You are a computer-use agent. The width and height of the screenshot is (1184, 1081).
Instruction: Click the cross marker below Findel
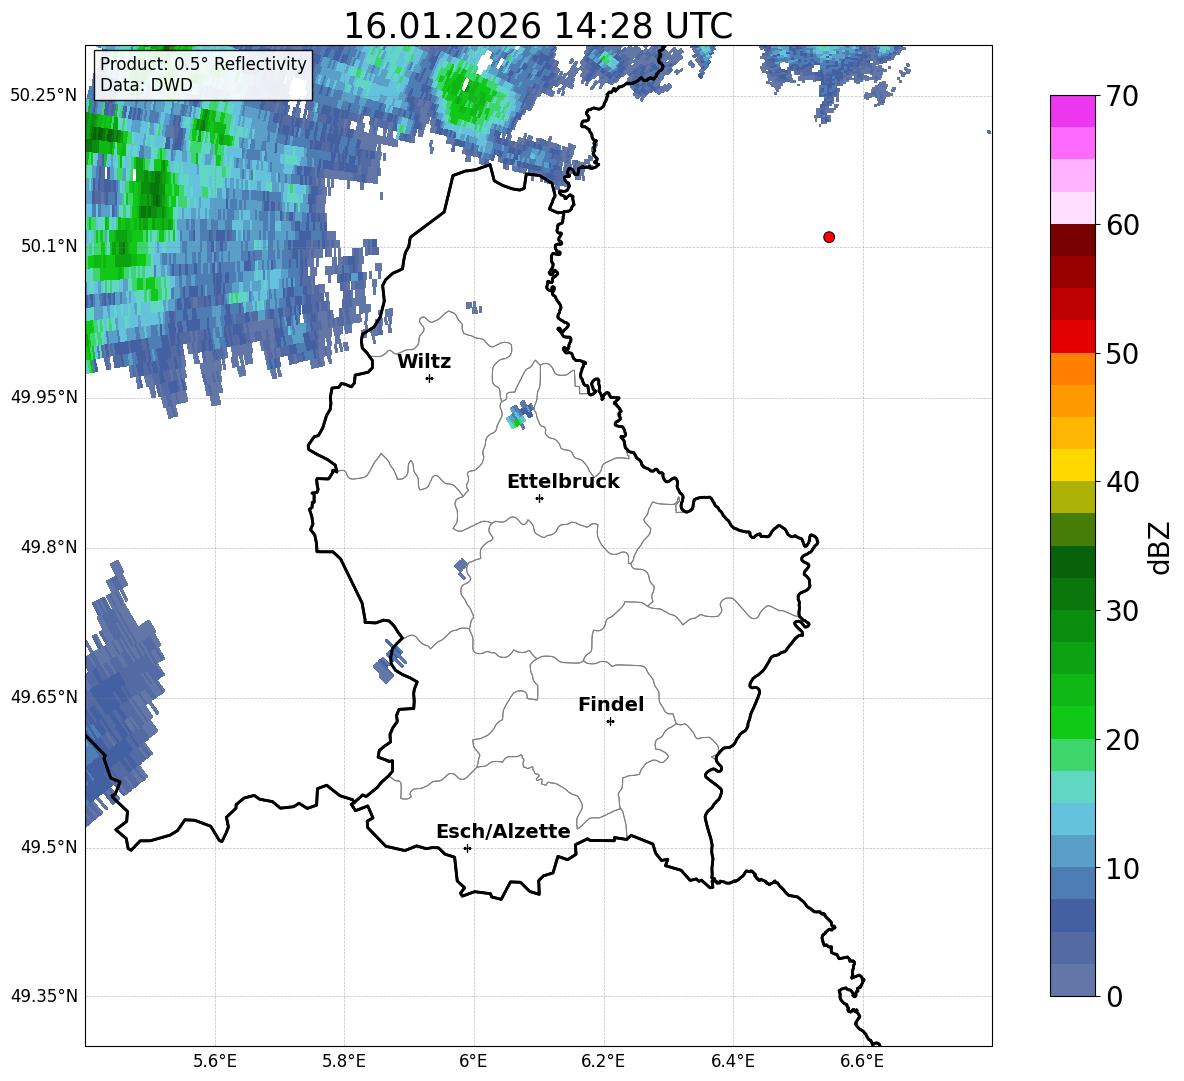(x=610, y=722)
